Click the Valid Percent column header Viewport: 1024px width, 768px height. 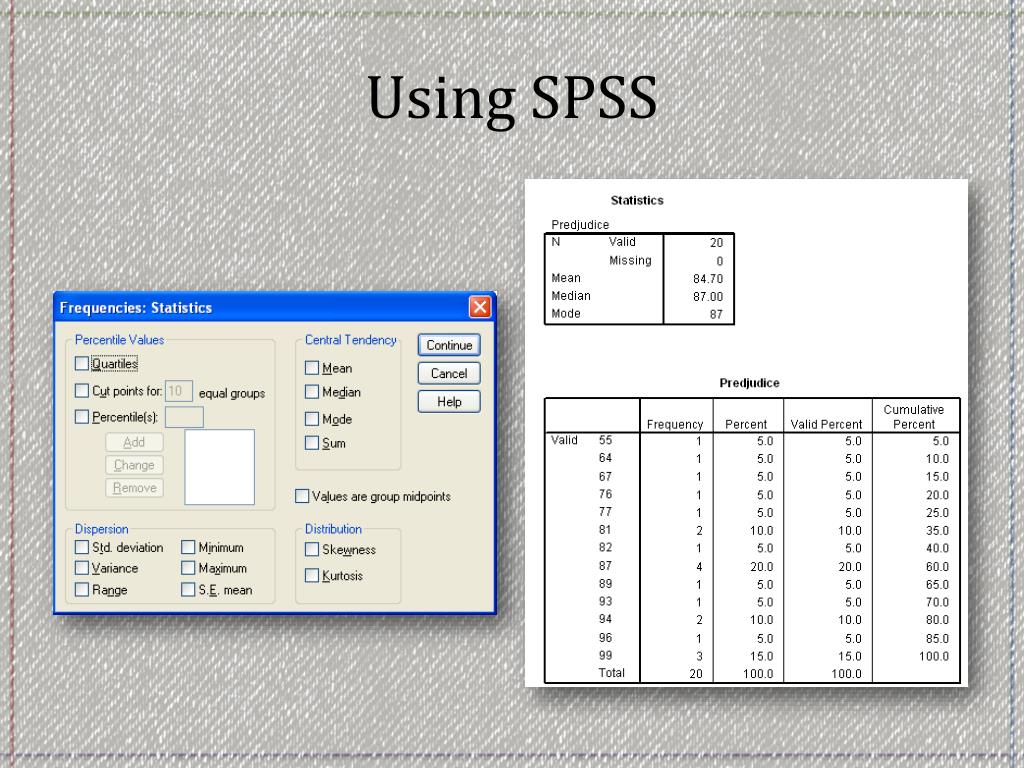[x=826, y=424]
